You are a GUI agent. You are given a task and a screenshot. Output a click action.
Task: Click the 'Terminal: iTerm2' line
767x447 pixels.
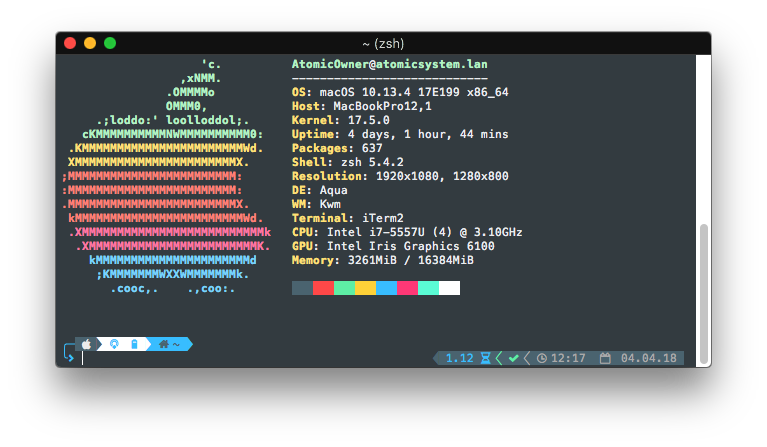[x=348, y=218]
